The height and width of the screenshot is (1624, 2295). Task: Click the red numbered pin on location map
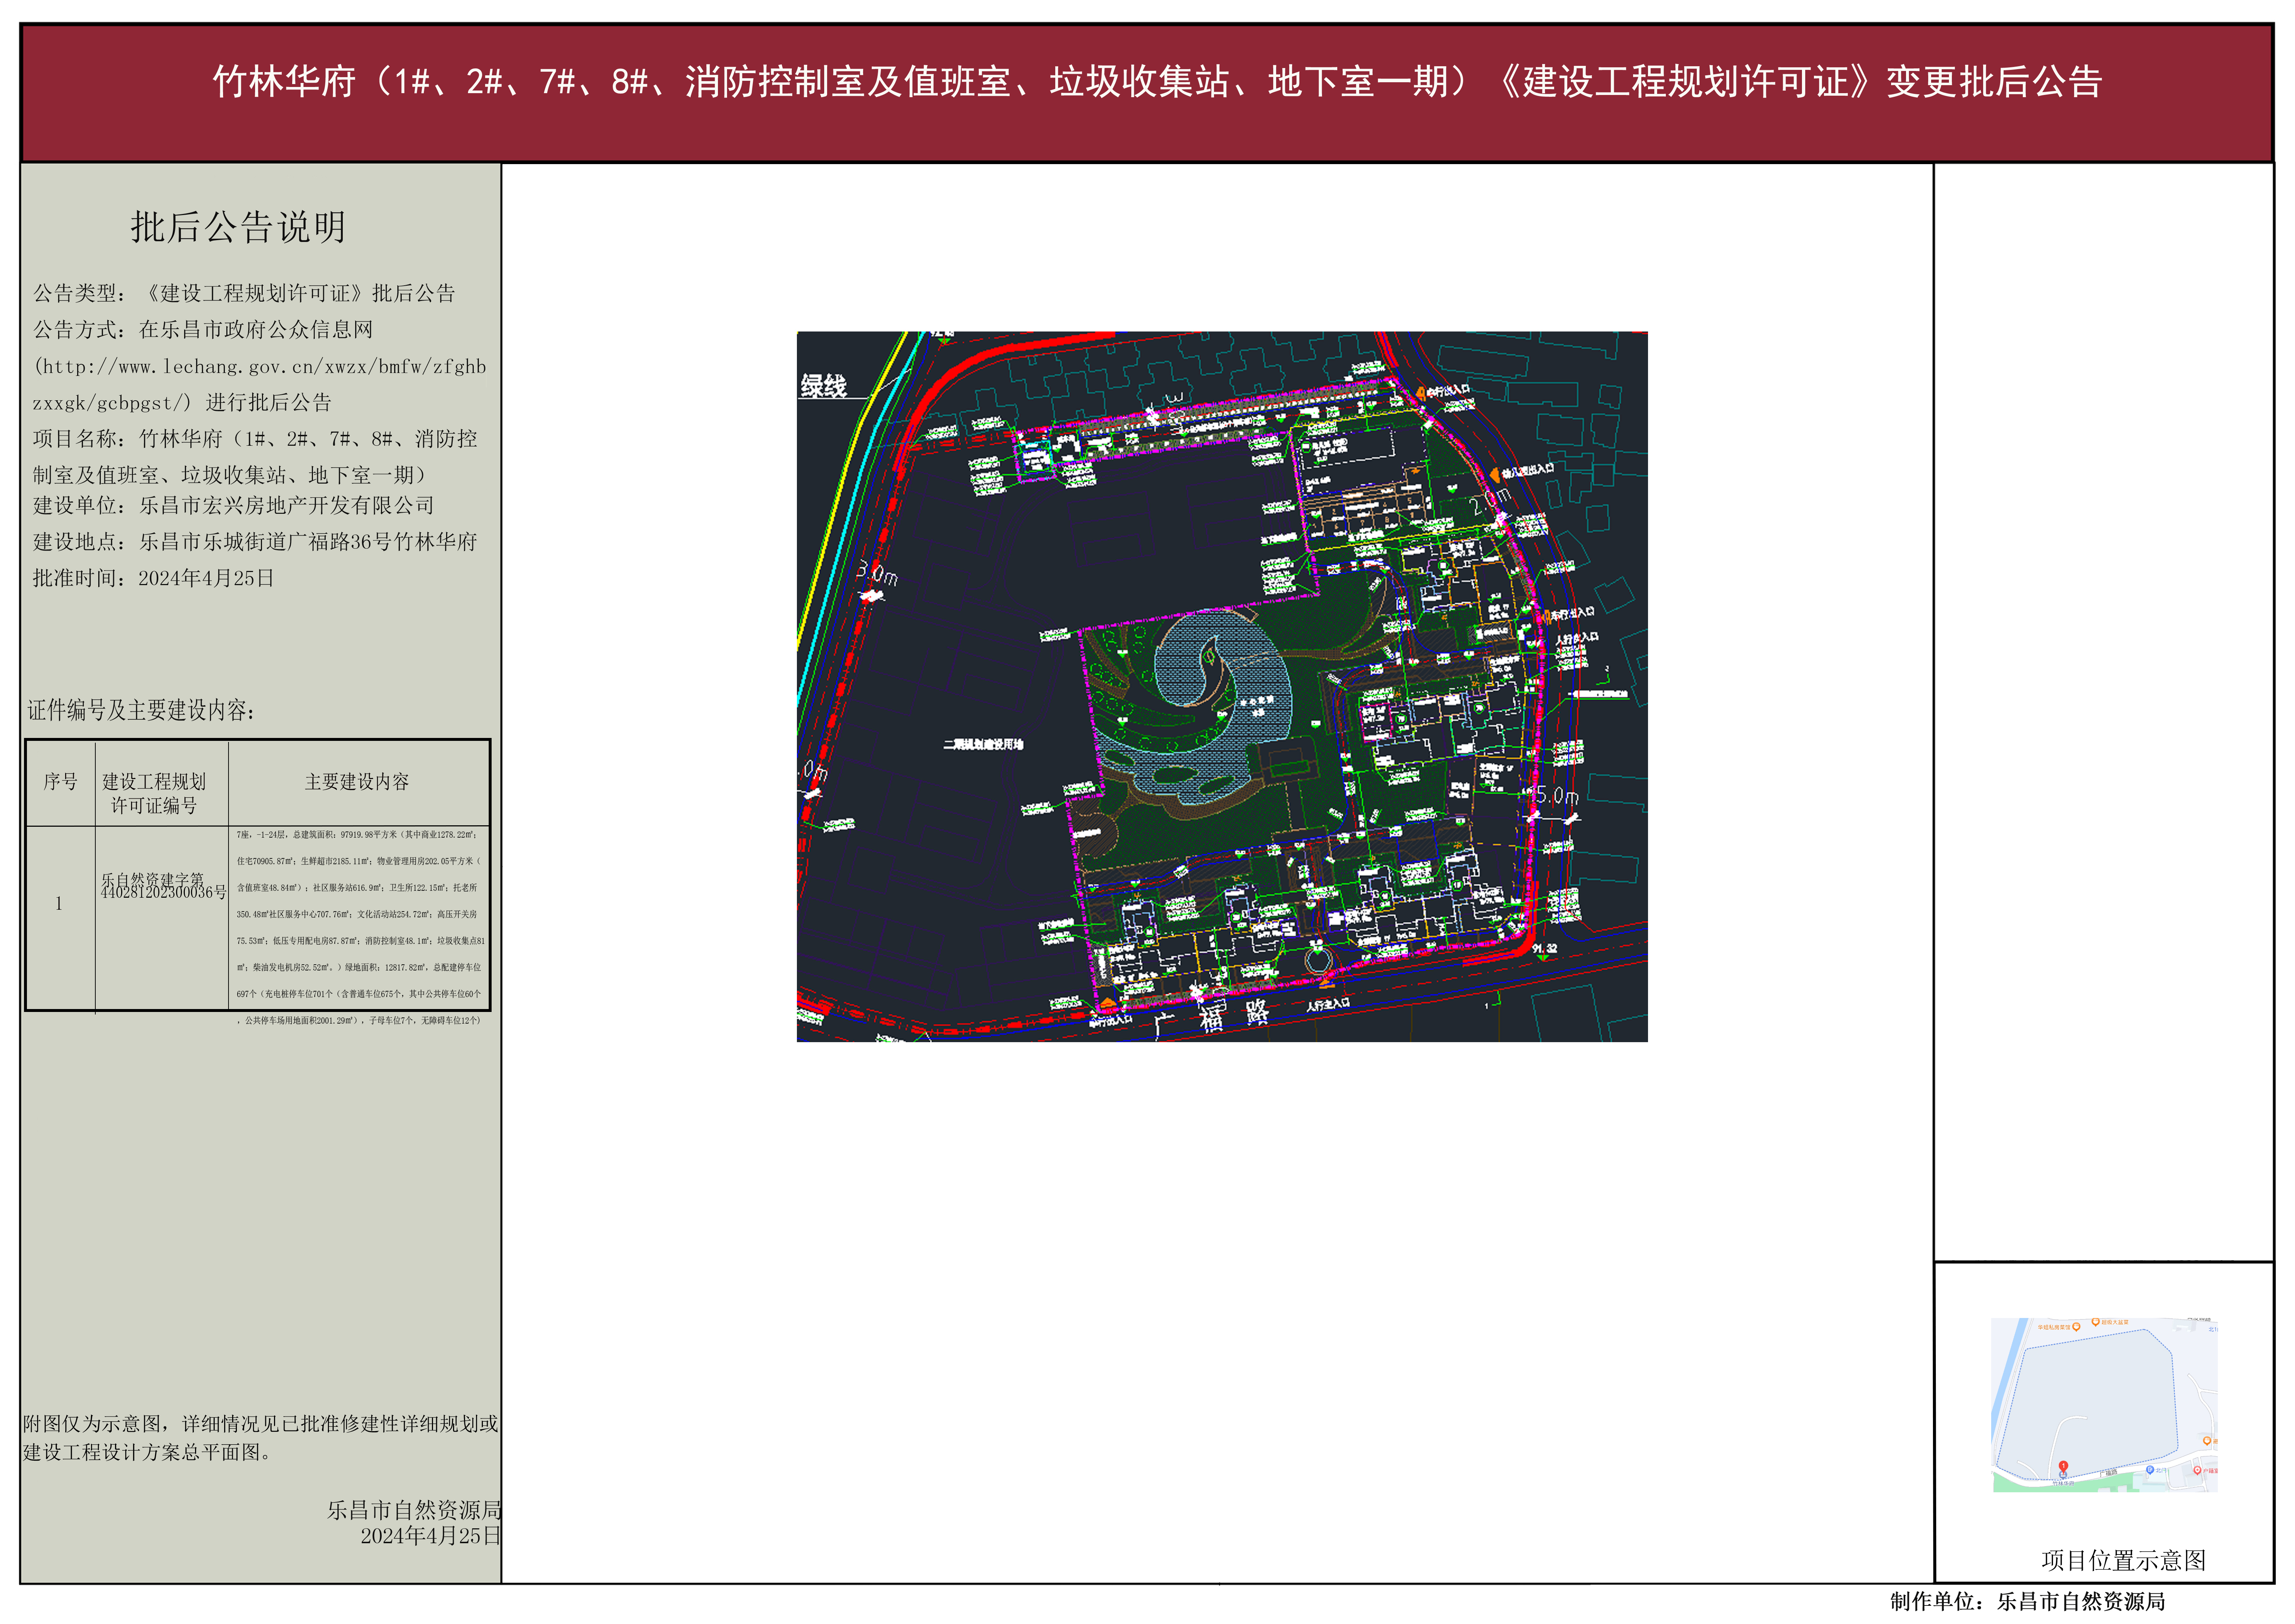(x=2063, y=1467)
